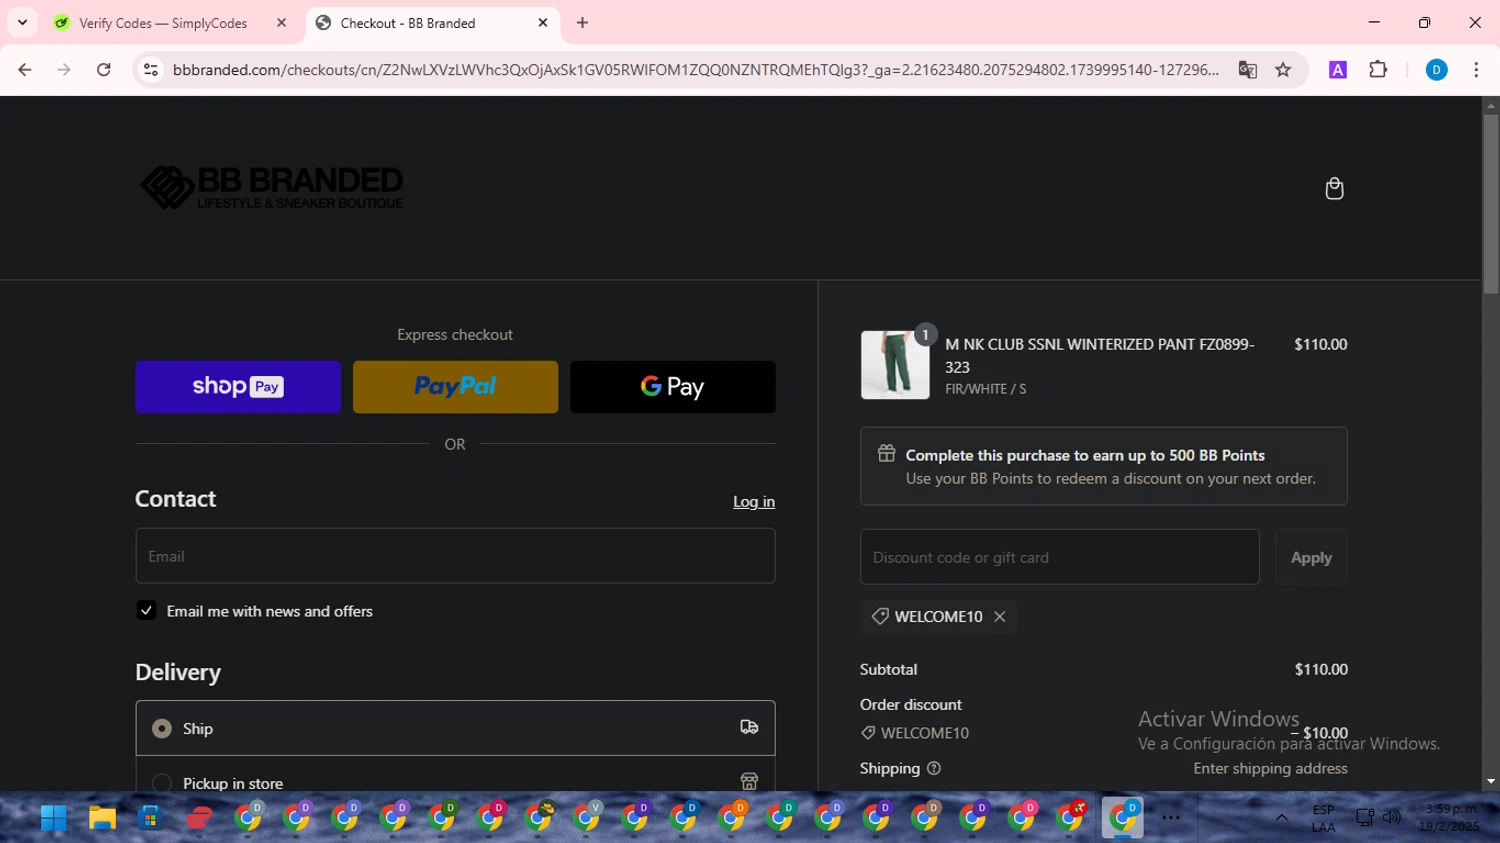The width and height of the screenshot is (1500, 843).
Task: Go back to previous page
Action: pyautogui.click(x=25, y=70)
